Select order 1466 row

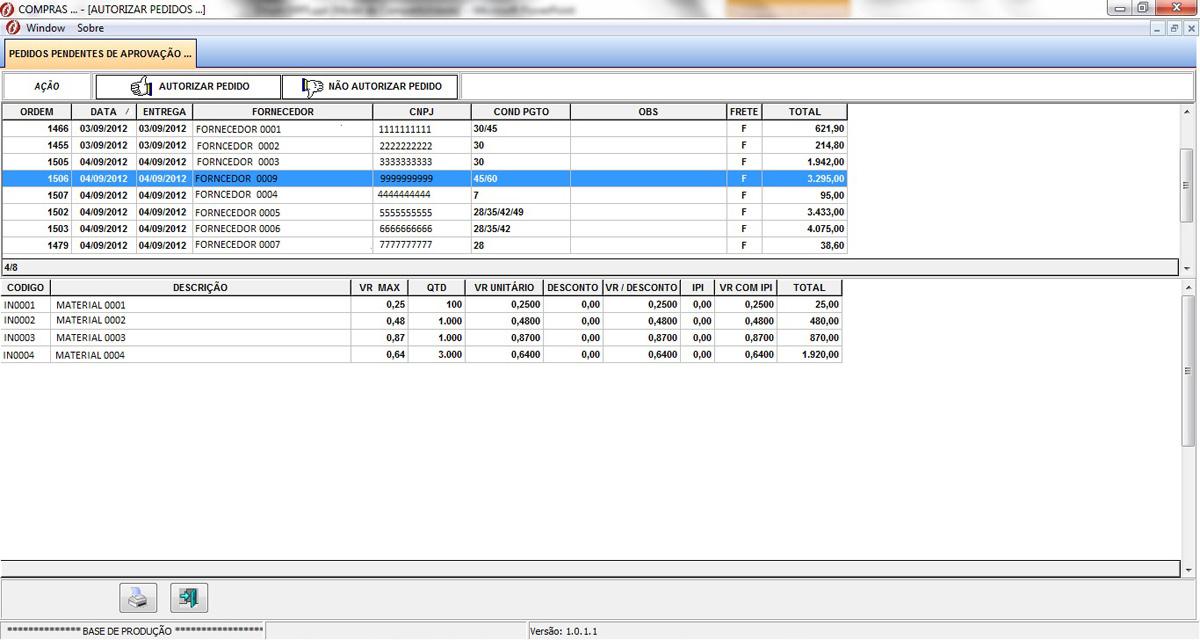tap(300, 129)
